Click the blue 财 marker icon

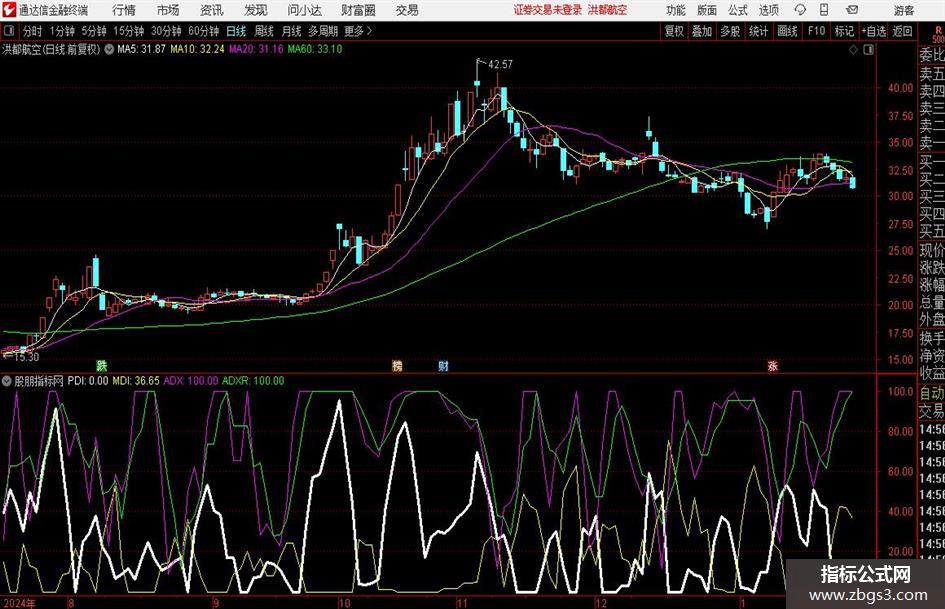tap(443, 365)
